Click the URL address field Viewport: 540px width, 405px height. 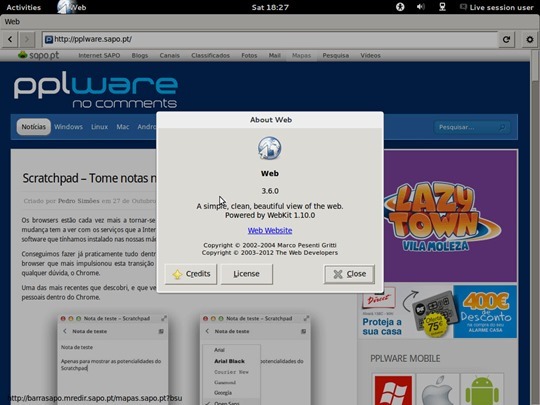pyautogui.click(x=270, y=39)
